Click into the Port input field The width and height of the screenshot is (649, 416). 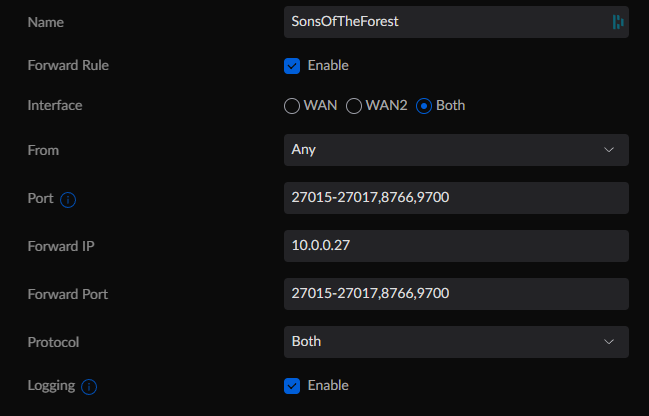coord(456,198)
